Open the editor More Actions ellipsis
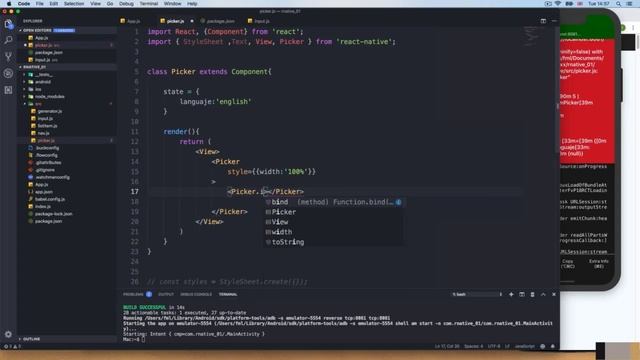This screenshot has width=640, height=360. 554,21
